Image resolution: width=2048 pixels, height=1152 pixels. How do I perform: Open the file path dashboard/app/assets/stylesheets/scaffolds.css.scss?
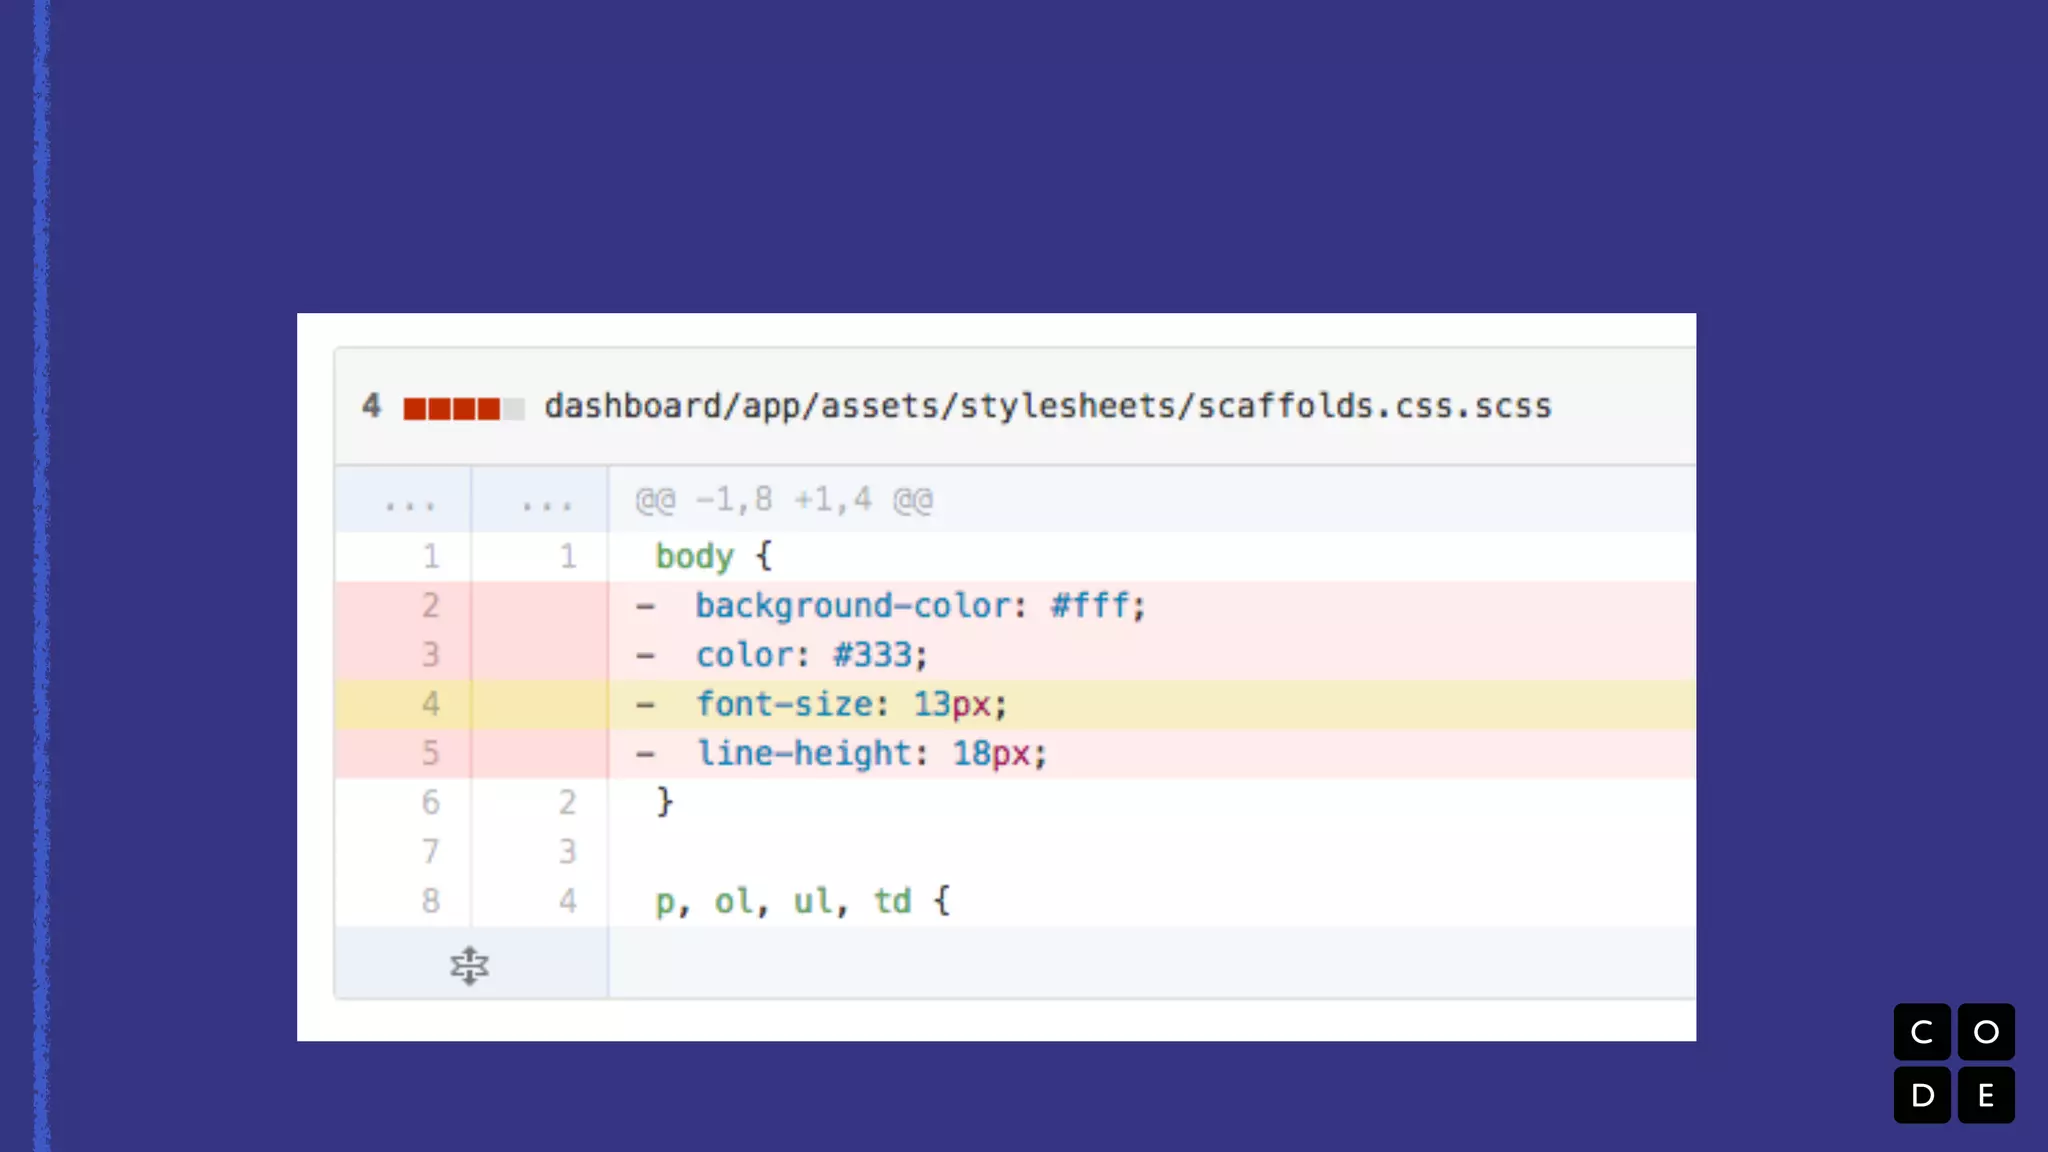1048,406
